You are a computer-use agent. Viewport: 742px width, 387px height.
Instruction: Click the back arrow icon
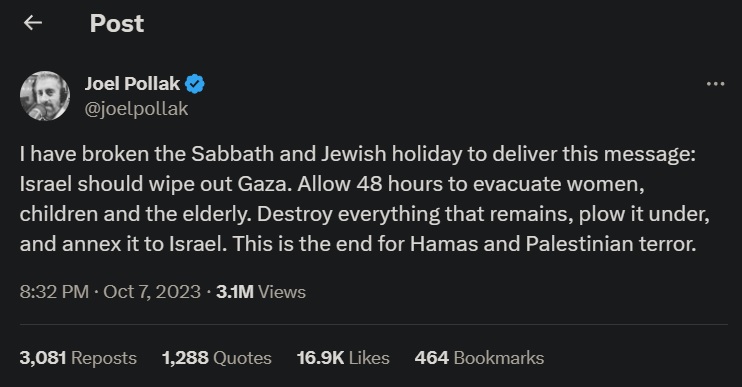click(33, 22)
